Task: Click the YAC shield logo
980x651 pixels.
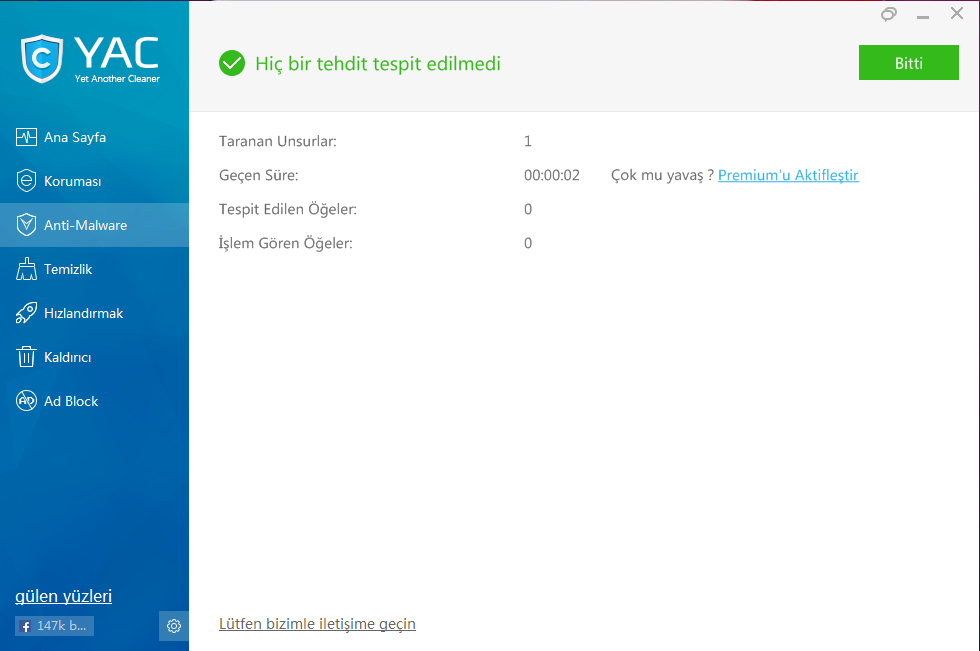Action: pos(42,59)
